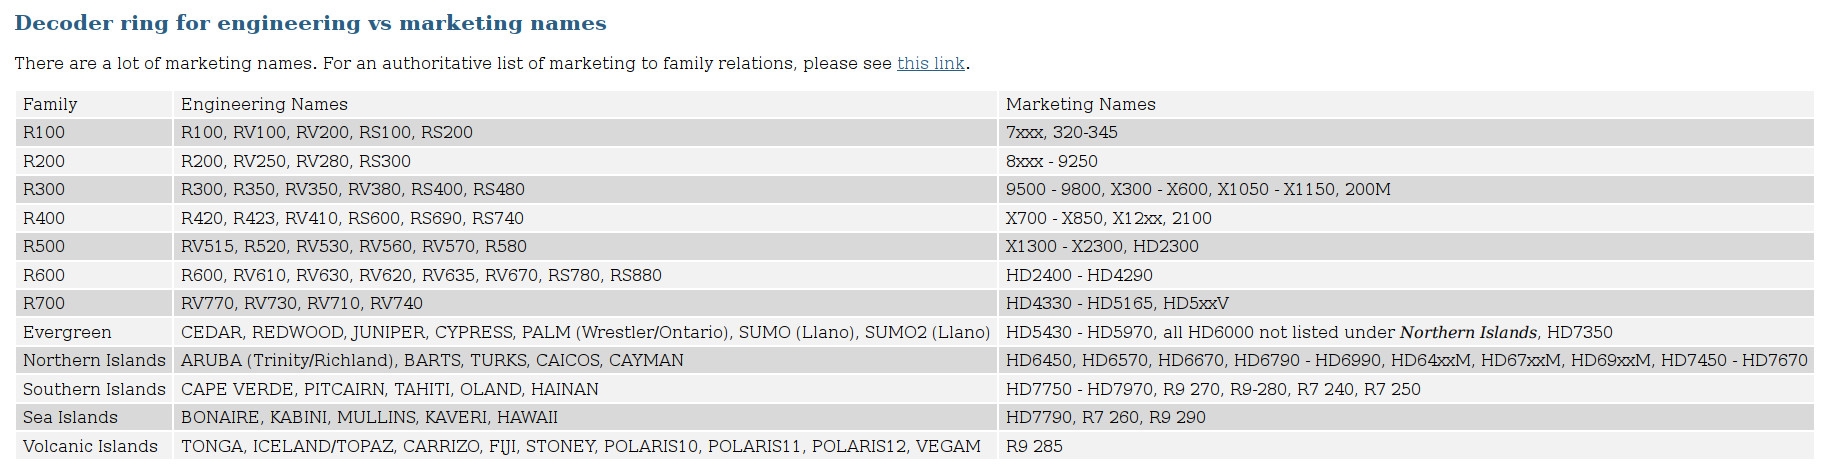
Task: Click the "BONAIRE, KABINI, MULLINS" engineering cell
Action: pos(369,418)
